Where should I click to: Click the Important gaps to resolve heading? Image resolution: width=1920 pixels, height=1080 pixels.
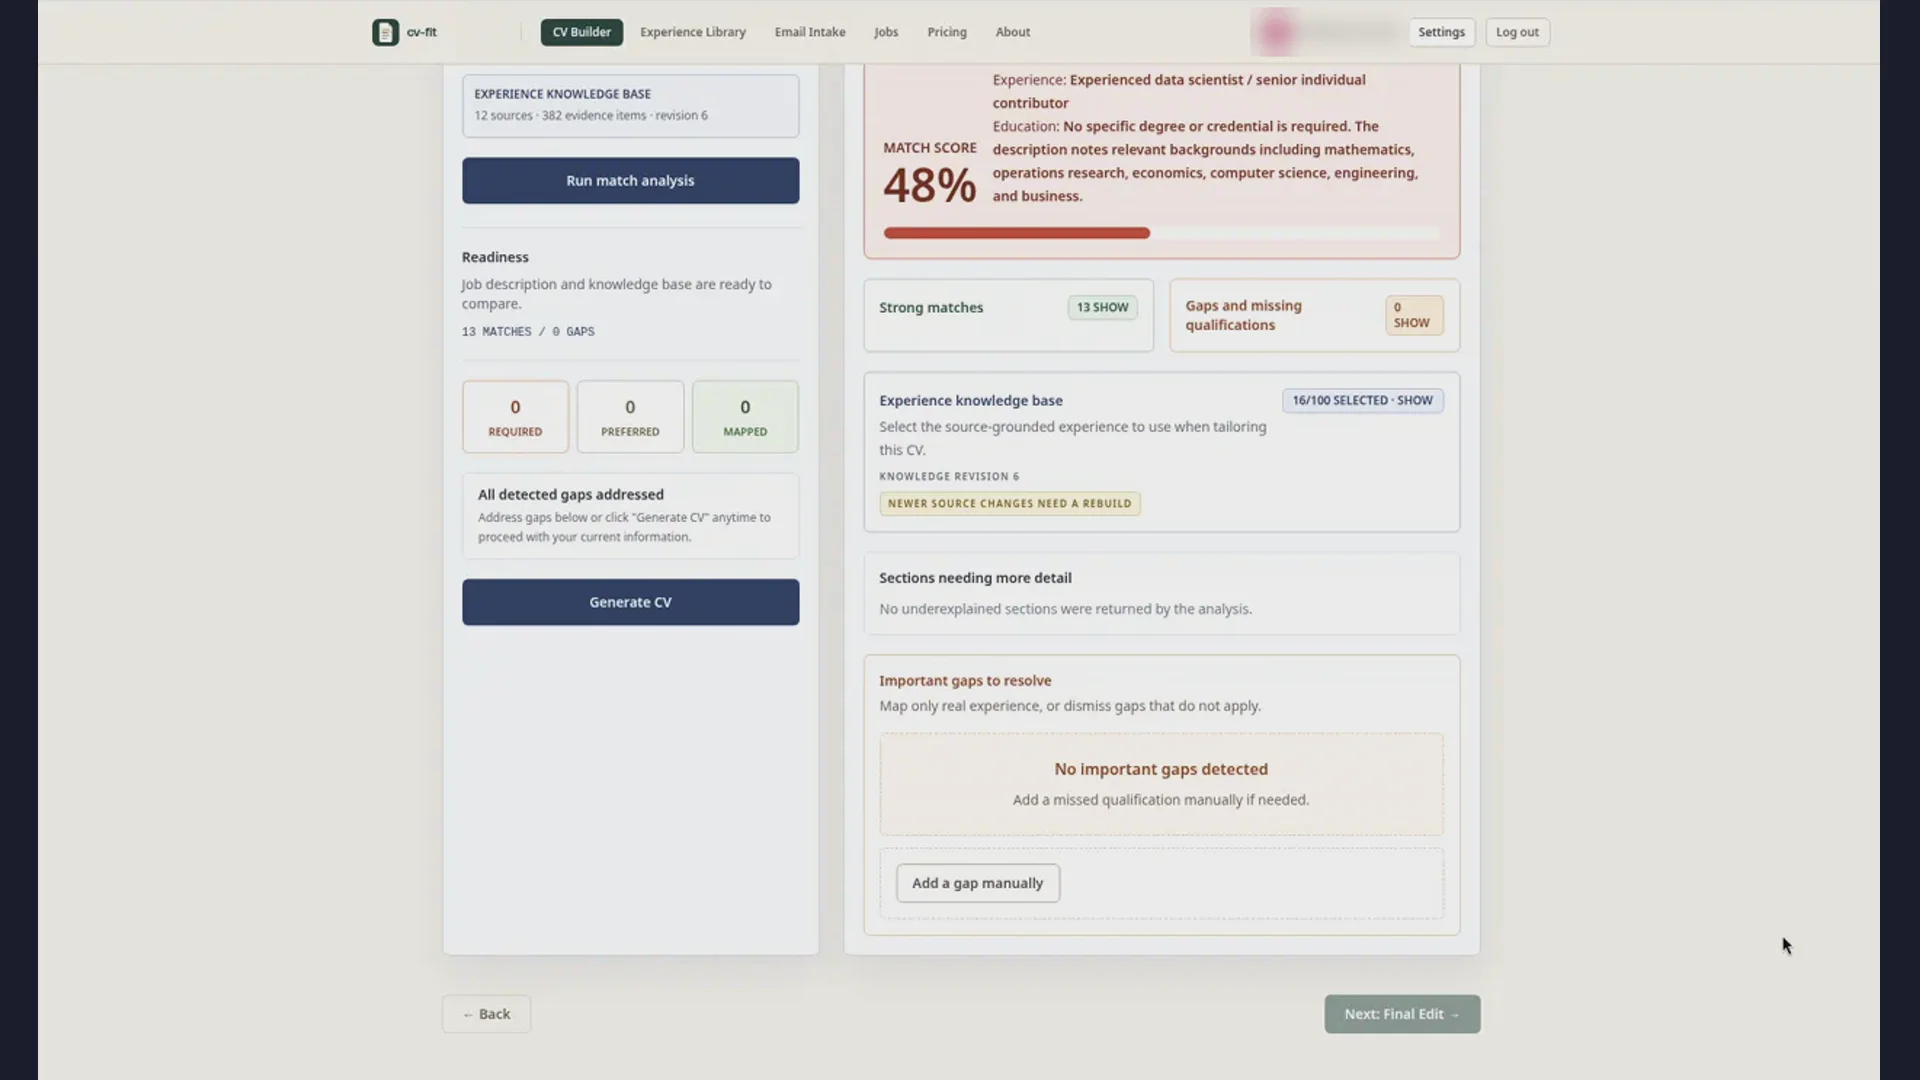(965, 681)
